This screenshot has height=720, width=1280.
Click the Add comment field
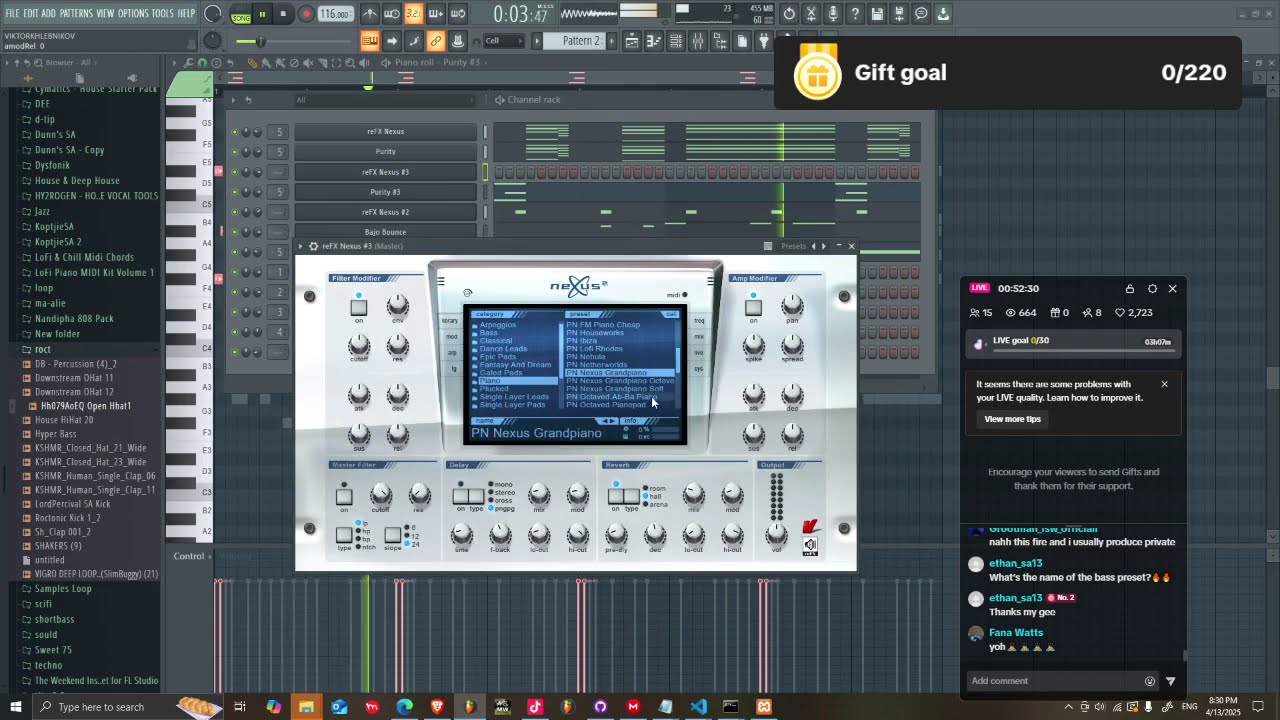tap(1056, 681)
